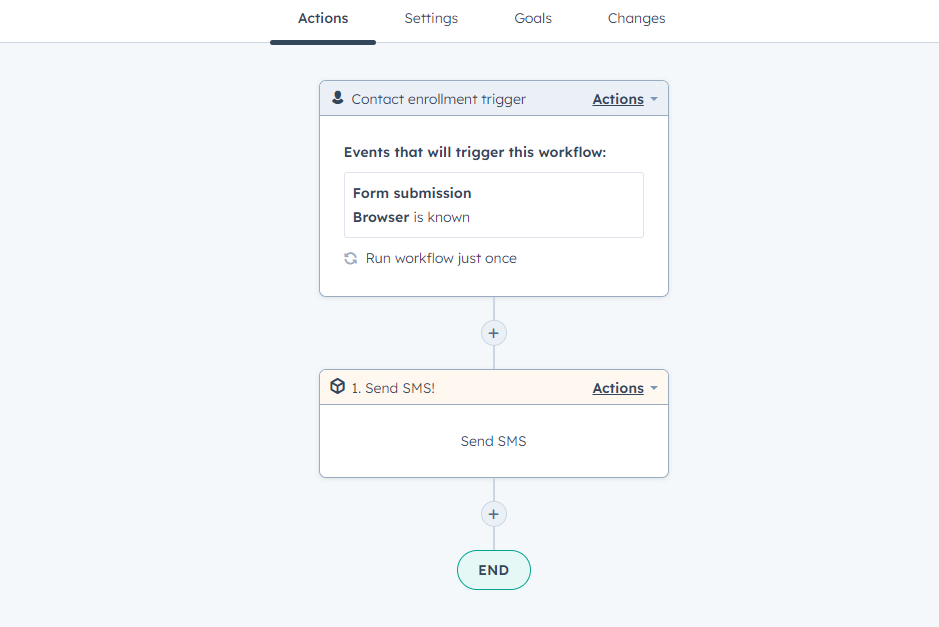The width and height of the screenshot is (939, 627).
Task: Click the caret arrow next to trigger's Actions
Action: coord(654,99)
